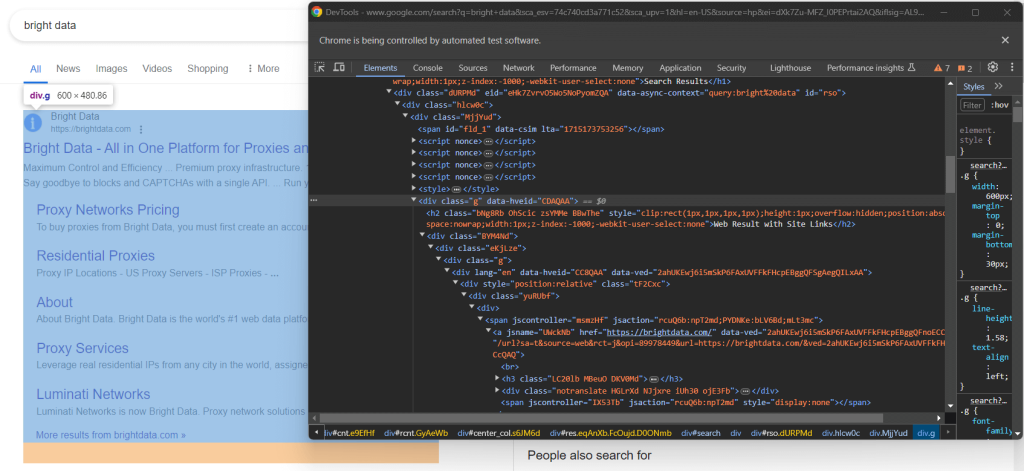Click the Styles Filter input field
The image size is (1024, 471).
pos(972,104)
